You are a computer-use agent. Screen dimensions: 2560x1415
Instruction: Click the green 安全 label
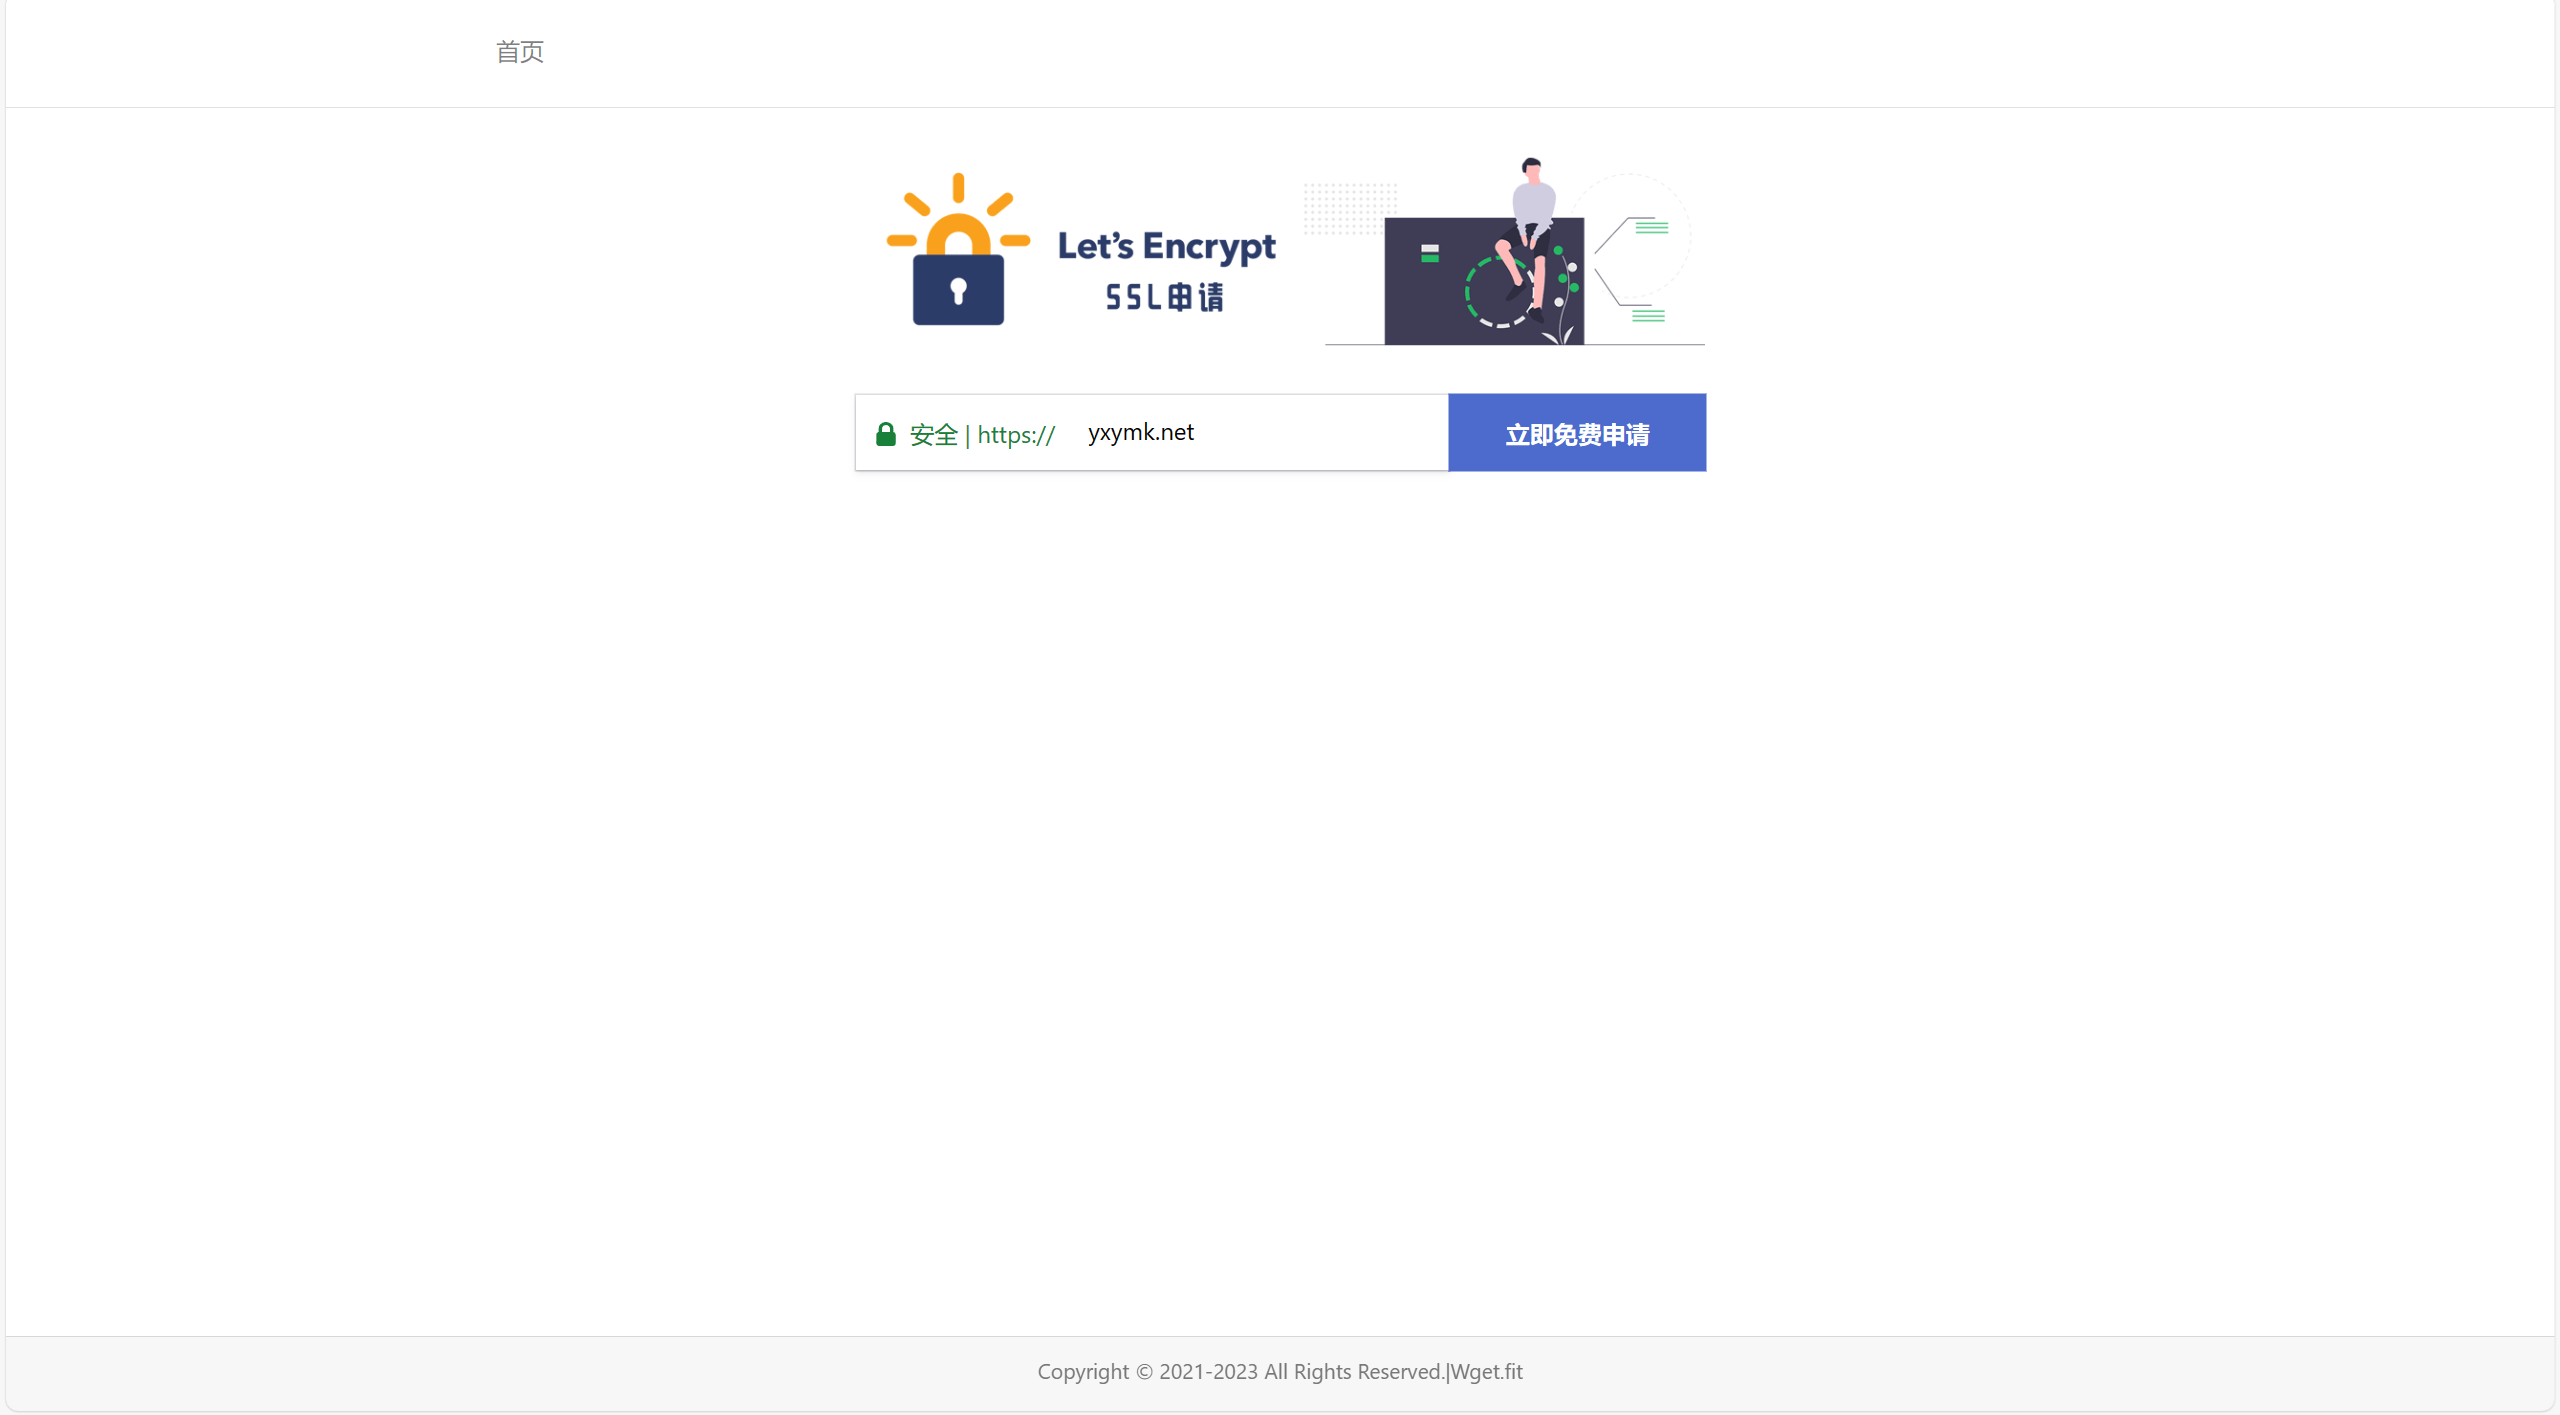(x=934, y=435)
